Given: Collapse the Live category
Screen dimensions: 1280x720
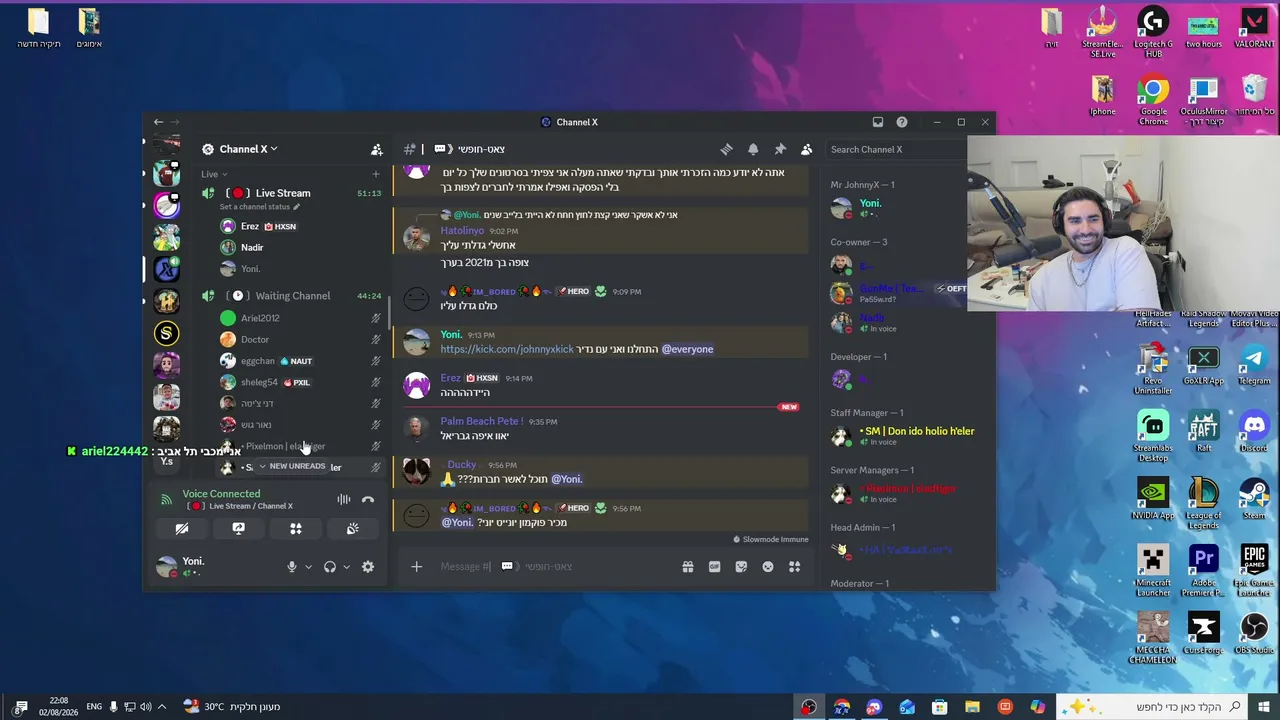Looking at the screenshot, I should click(x=214, y=174).
